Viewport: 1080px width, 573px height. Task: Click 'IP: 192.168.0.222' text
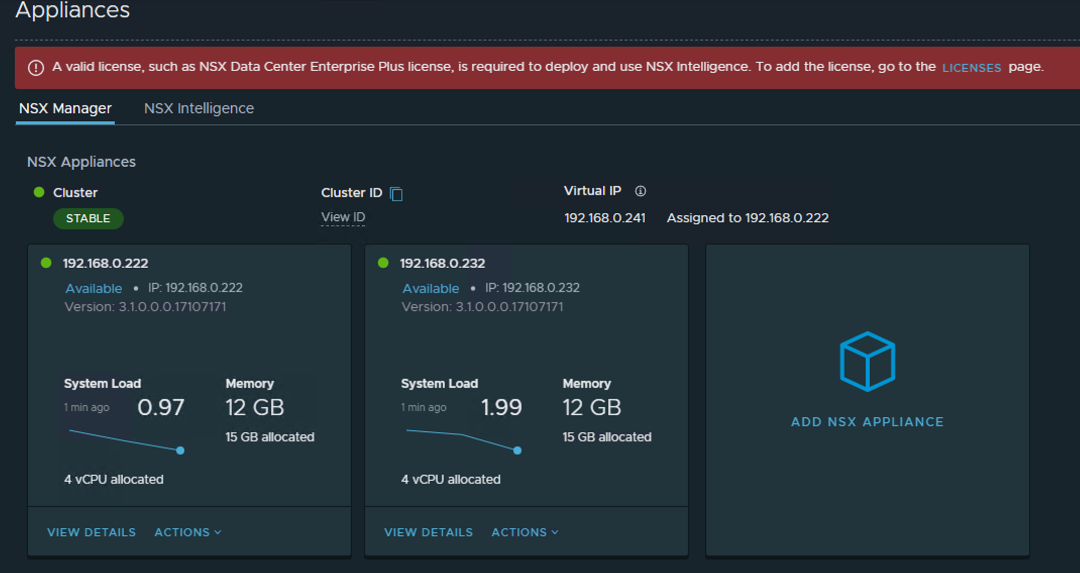pyautogui.click(x=195, y=287)
